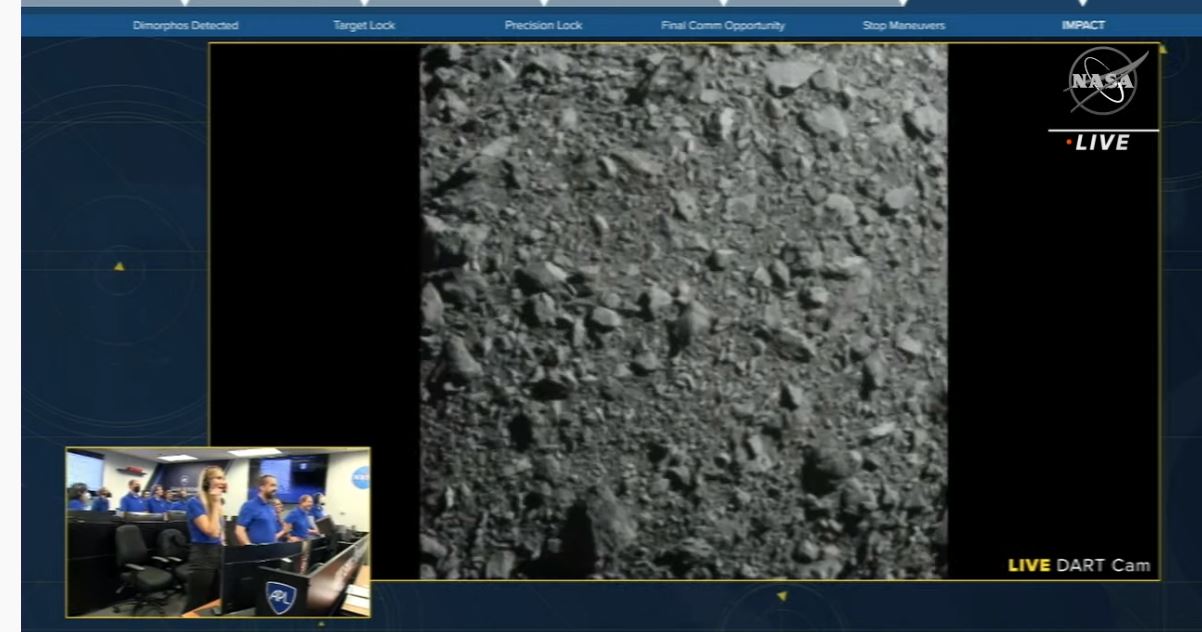Click the timeline marker above Stop Maneuvers
This screenshot has width=1202, height=632.
[903, 4]
